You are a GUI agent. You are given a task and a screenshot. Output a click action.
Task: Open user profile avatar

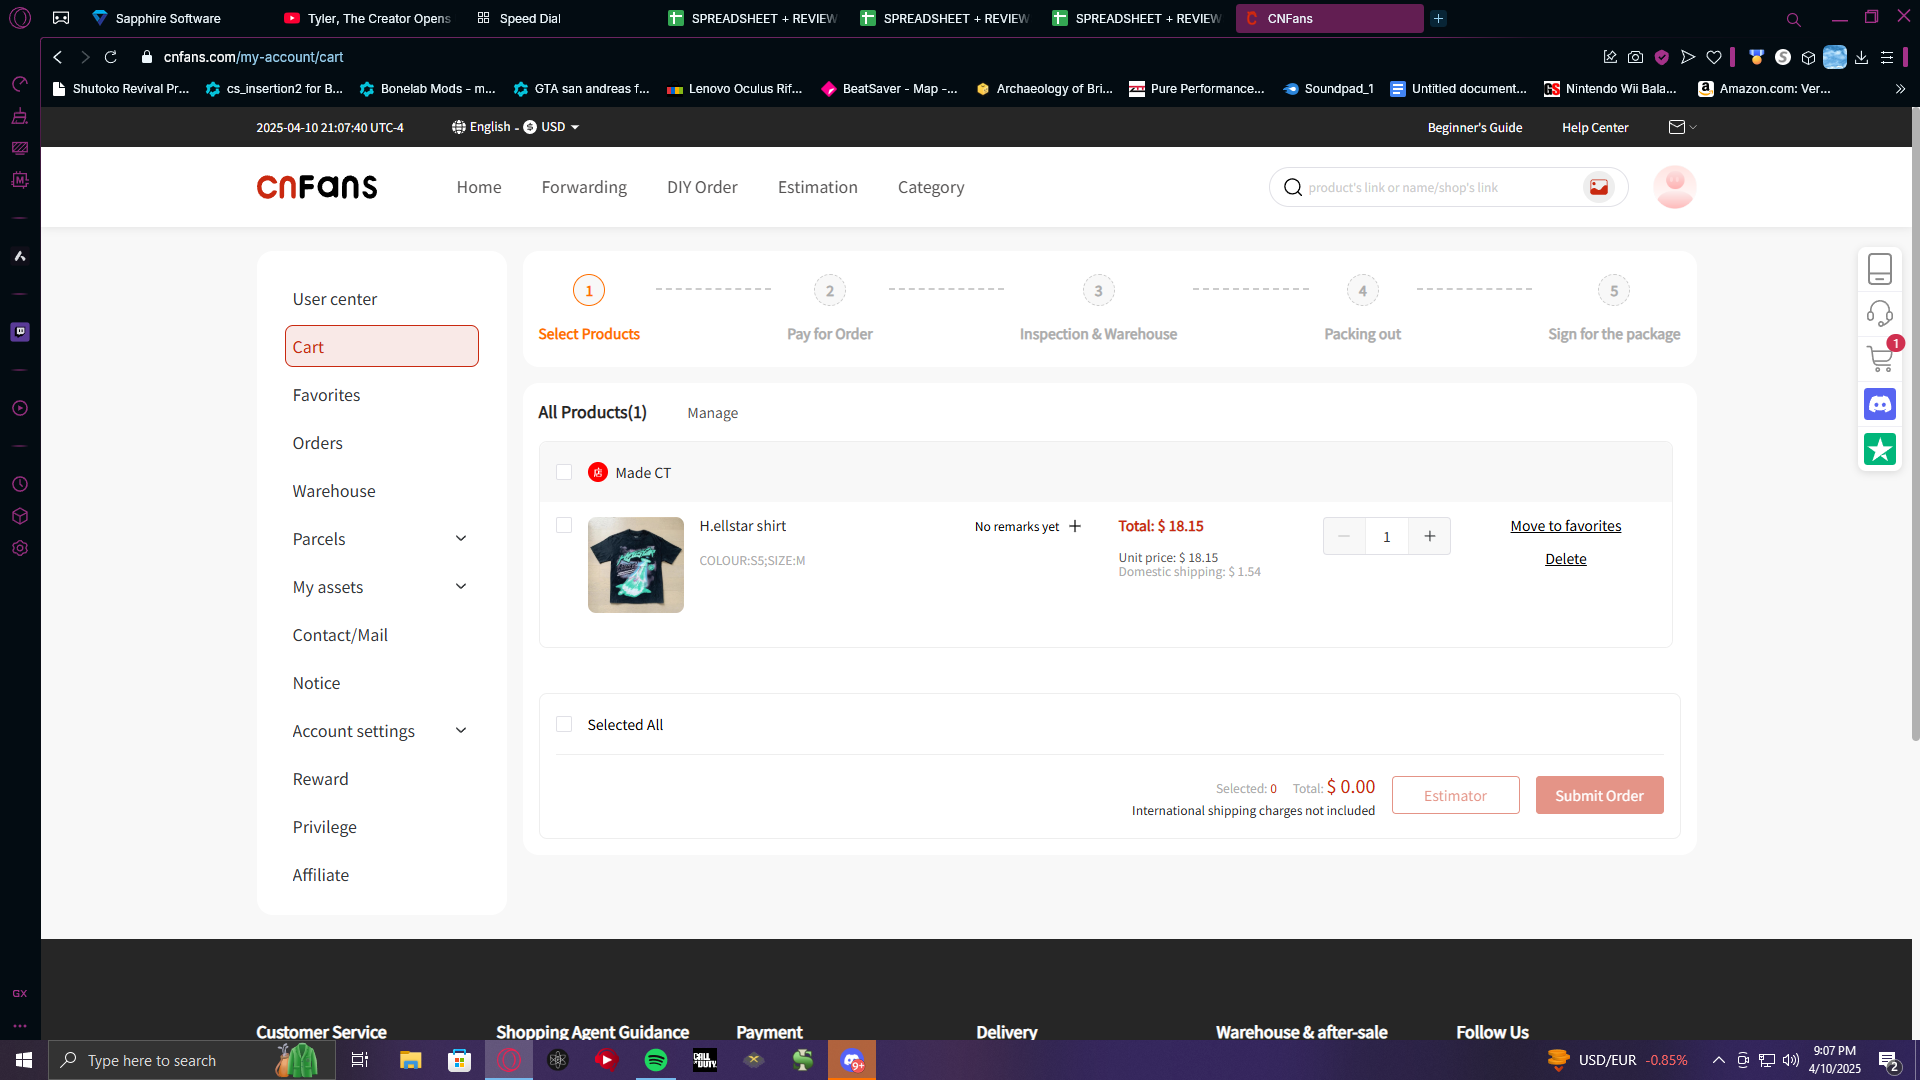(1674, 187)
